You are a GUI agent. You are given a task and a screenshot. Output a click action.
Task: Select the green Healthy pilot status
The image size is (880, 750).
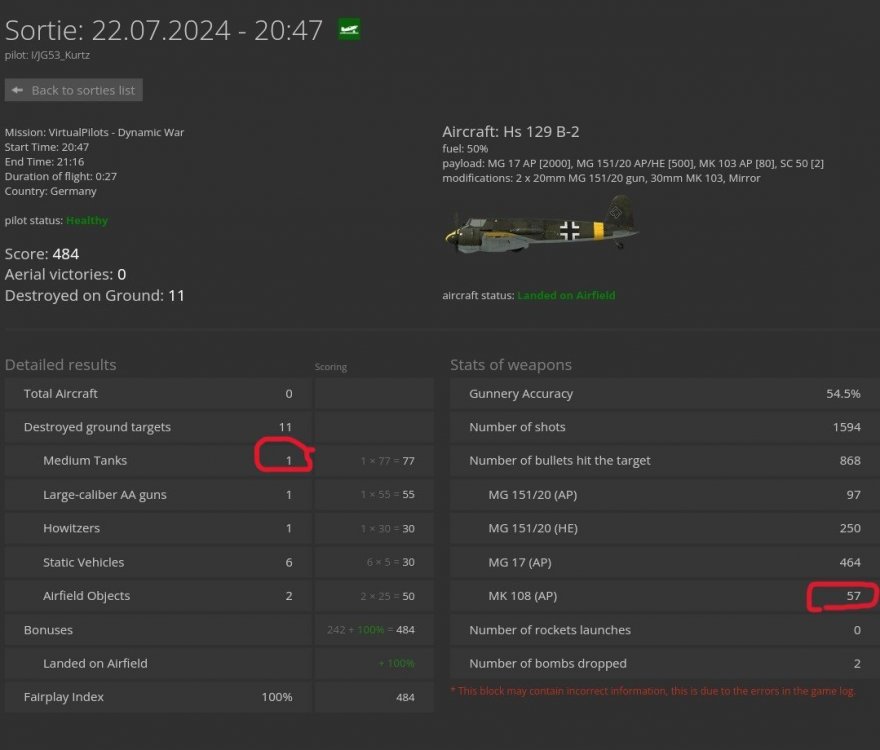click(87, 220)
